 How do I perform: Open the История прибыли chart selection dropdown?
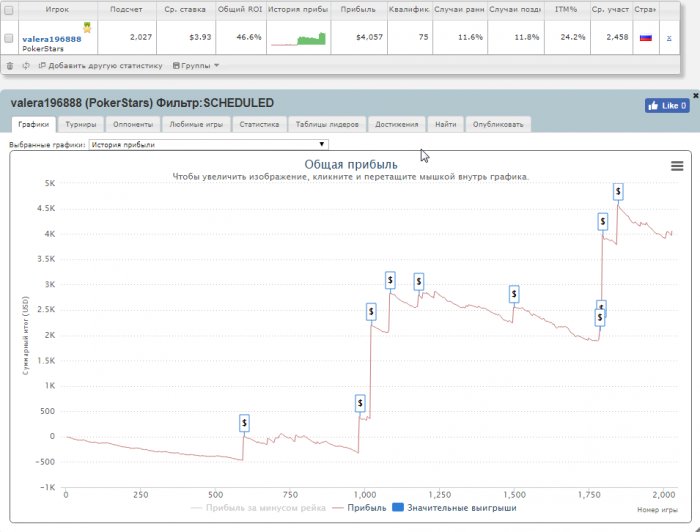click(x=208, y=145)
